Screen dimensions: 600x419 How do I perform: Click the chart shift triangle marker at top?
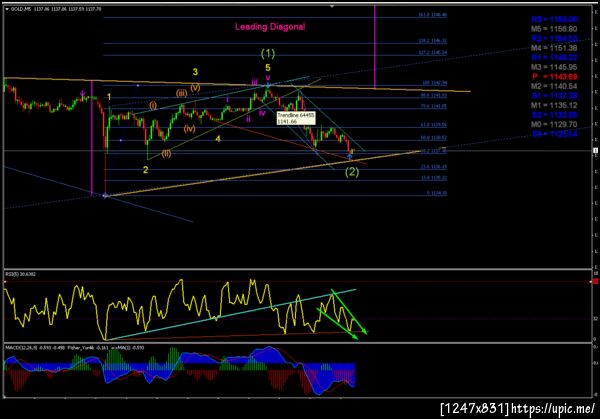(x=332, y=6)
